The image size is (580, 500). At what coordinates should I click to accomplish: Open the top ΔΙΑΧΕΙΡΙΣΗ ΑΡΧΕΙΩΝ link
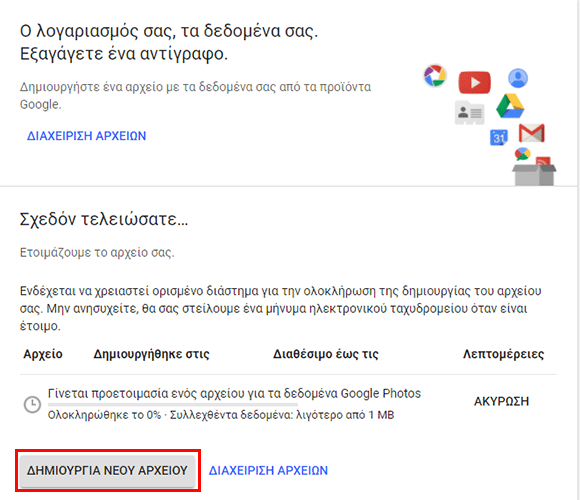[87, 136]
